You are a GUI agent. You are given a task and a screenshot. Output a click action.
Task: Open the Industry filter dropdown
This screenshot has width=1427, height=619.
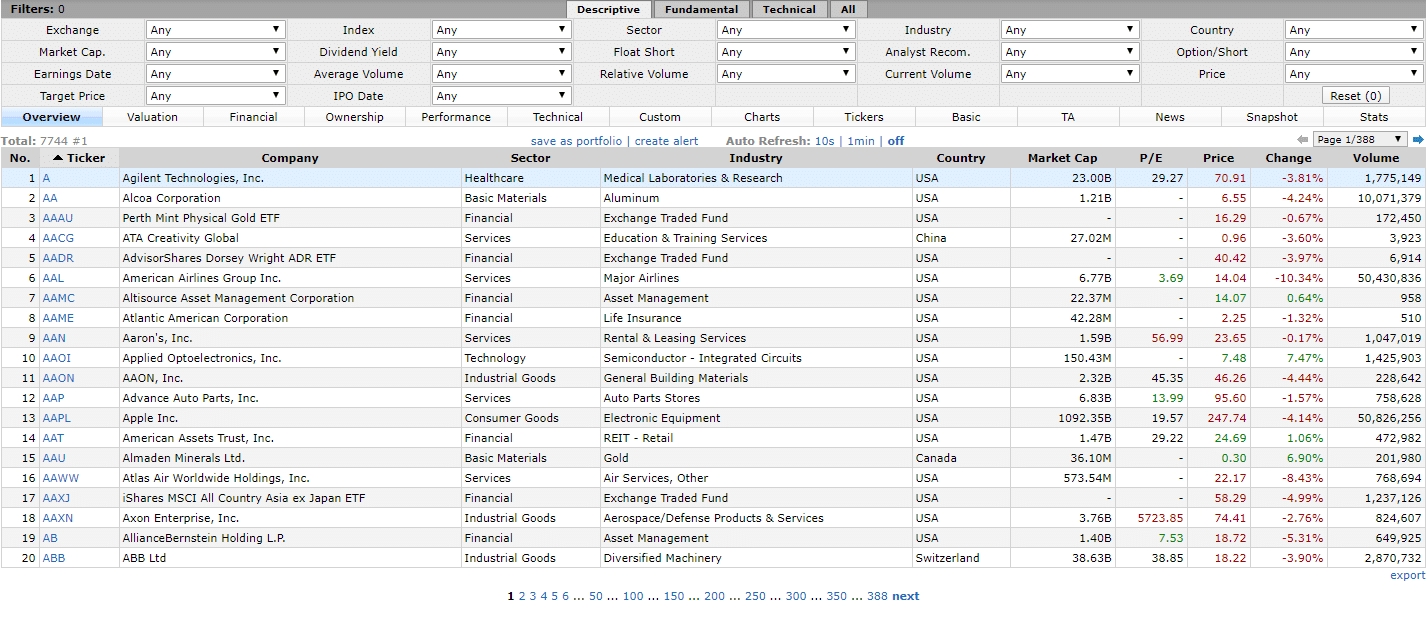[x=1070, y=30]
